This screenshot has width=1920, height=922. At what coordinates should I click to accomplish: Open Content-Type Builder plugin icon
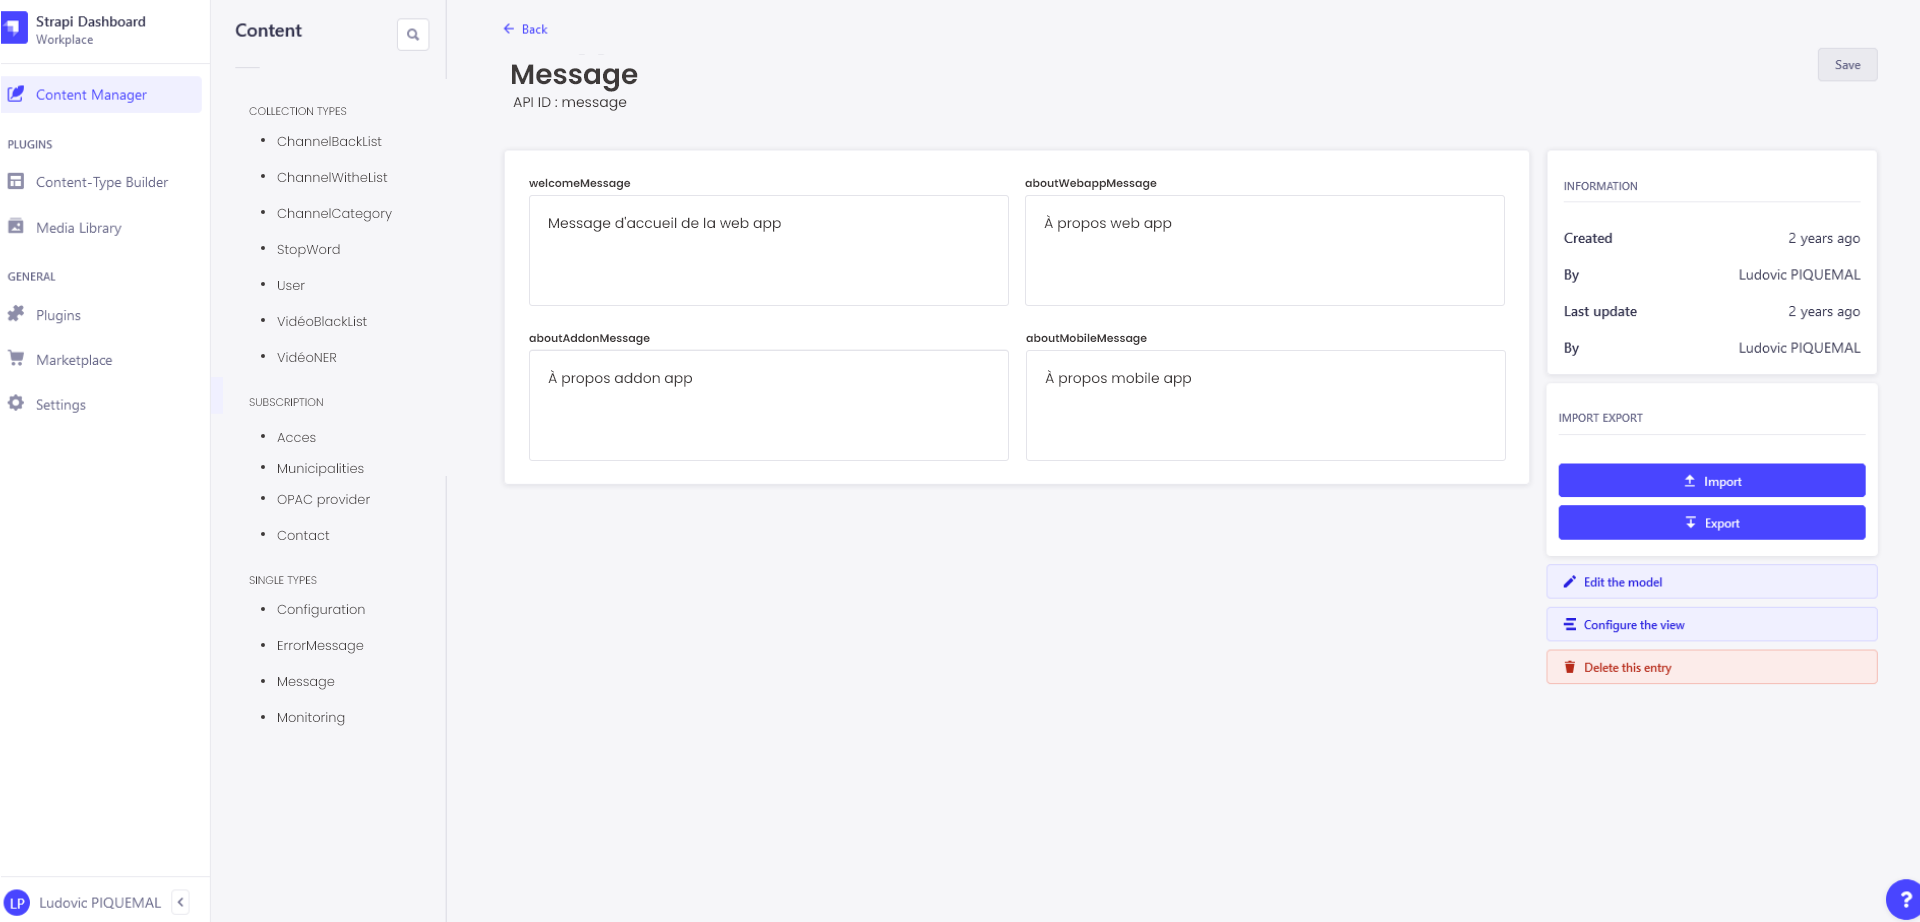click(16, 181)
